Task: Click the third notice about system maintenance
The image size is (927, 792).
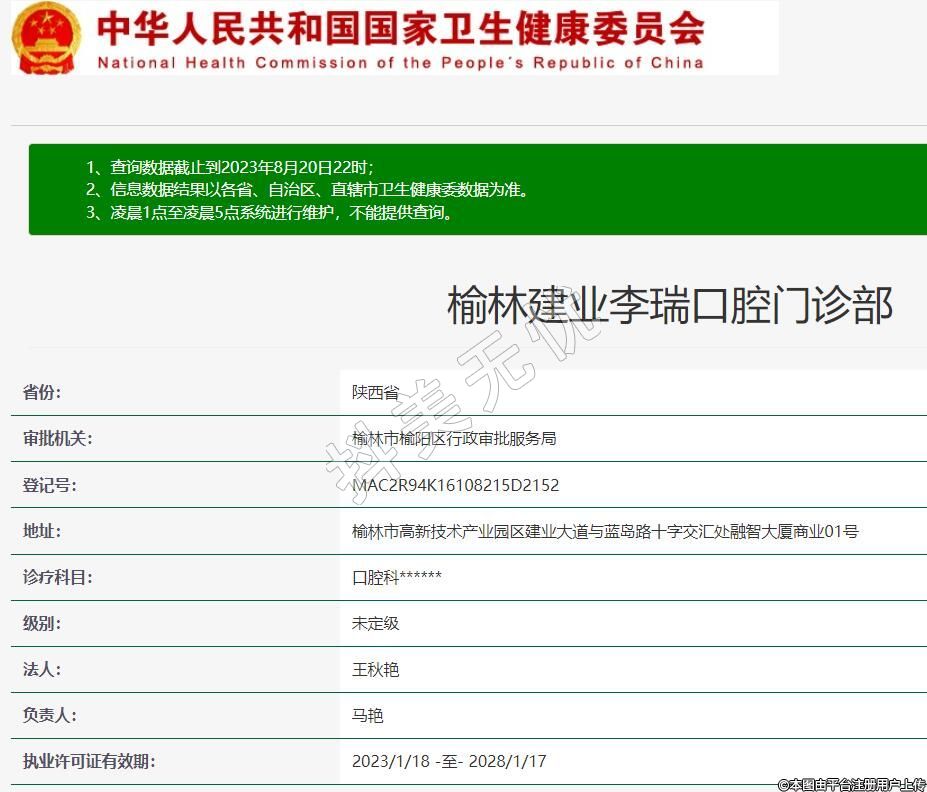Action: pyautogui.click(x=268, y=212)
